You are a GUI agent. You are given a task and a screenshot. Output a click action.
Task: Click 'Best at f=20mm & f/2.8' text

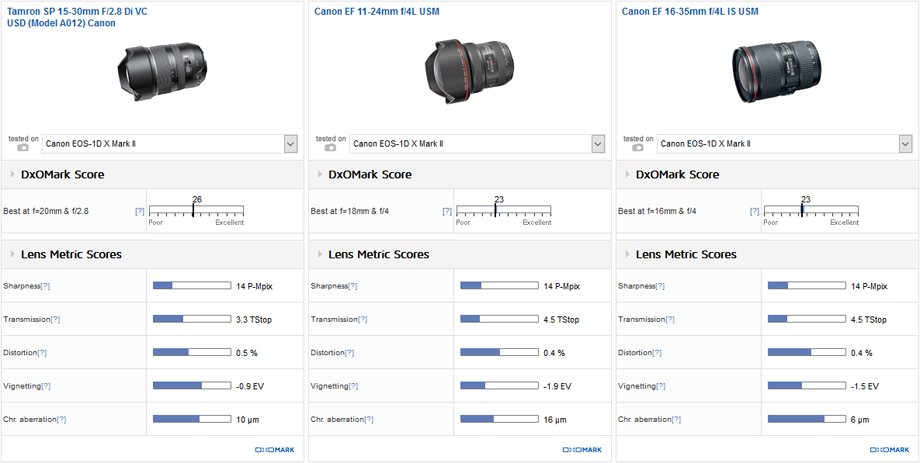[x=46, y=211]
